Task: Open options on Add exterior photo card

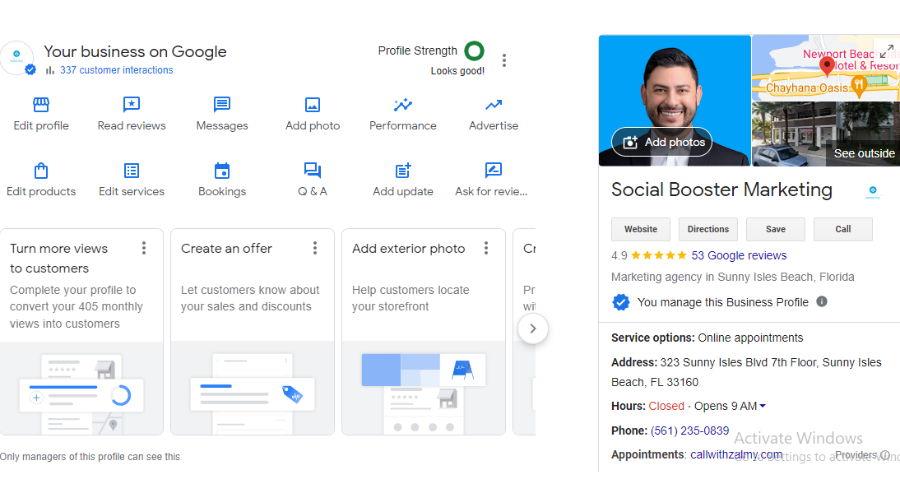Action: point(486,248)
